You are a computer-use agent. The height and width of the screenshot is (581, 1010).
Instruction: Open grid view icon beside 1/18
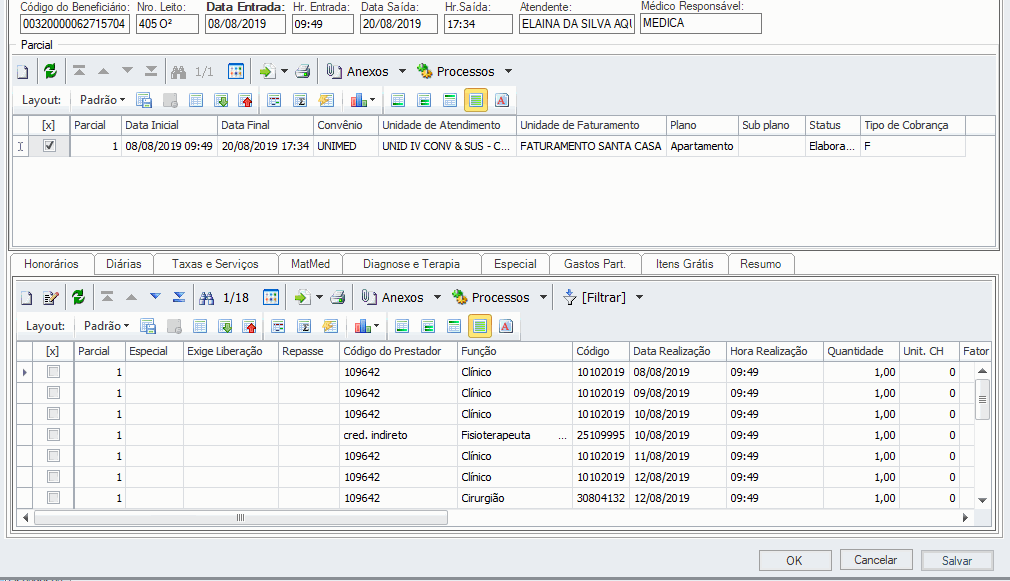coord(271,298)
